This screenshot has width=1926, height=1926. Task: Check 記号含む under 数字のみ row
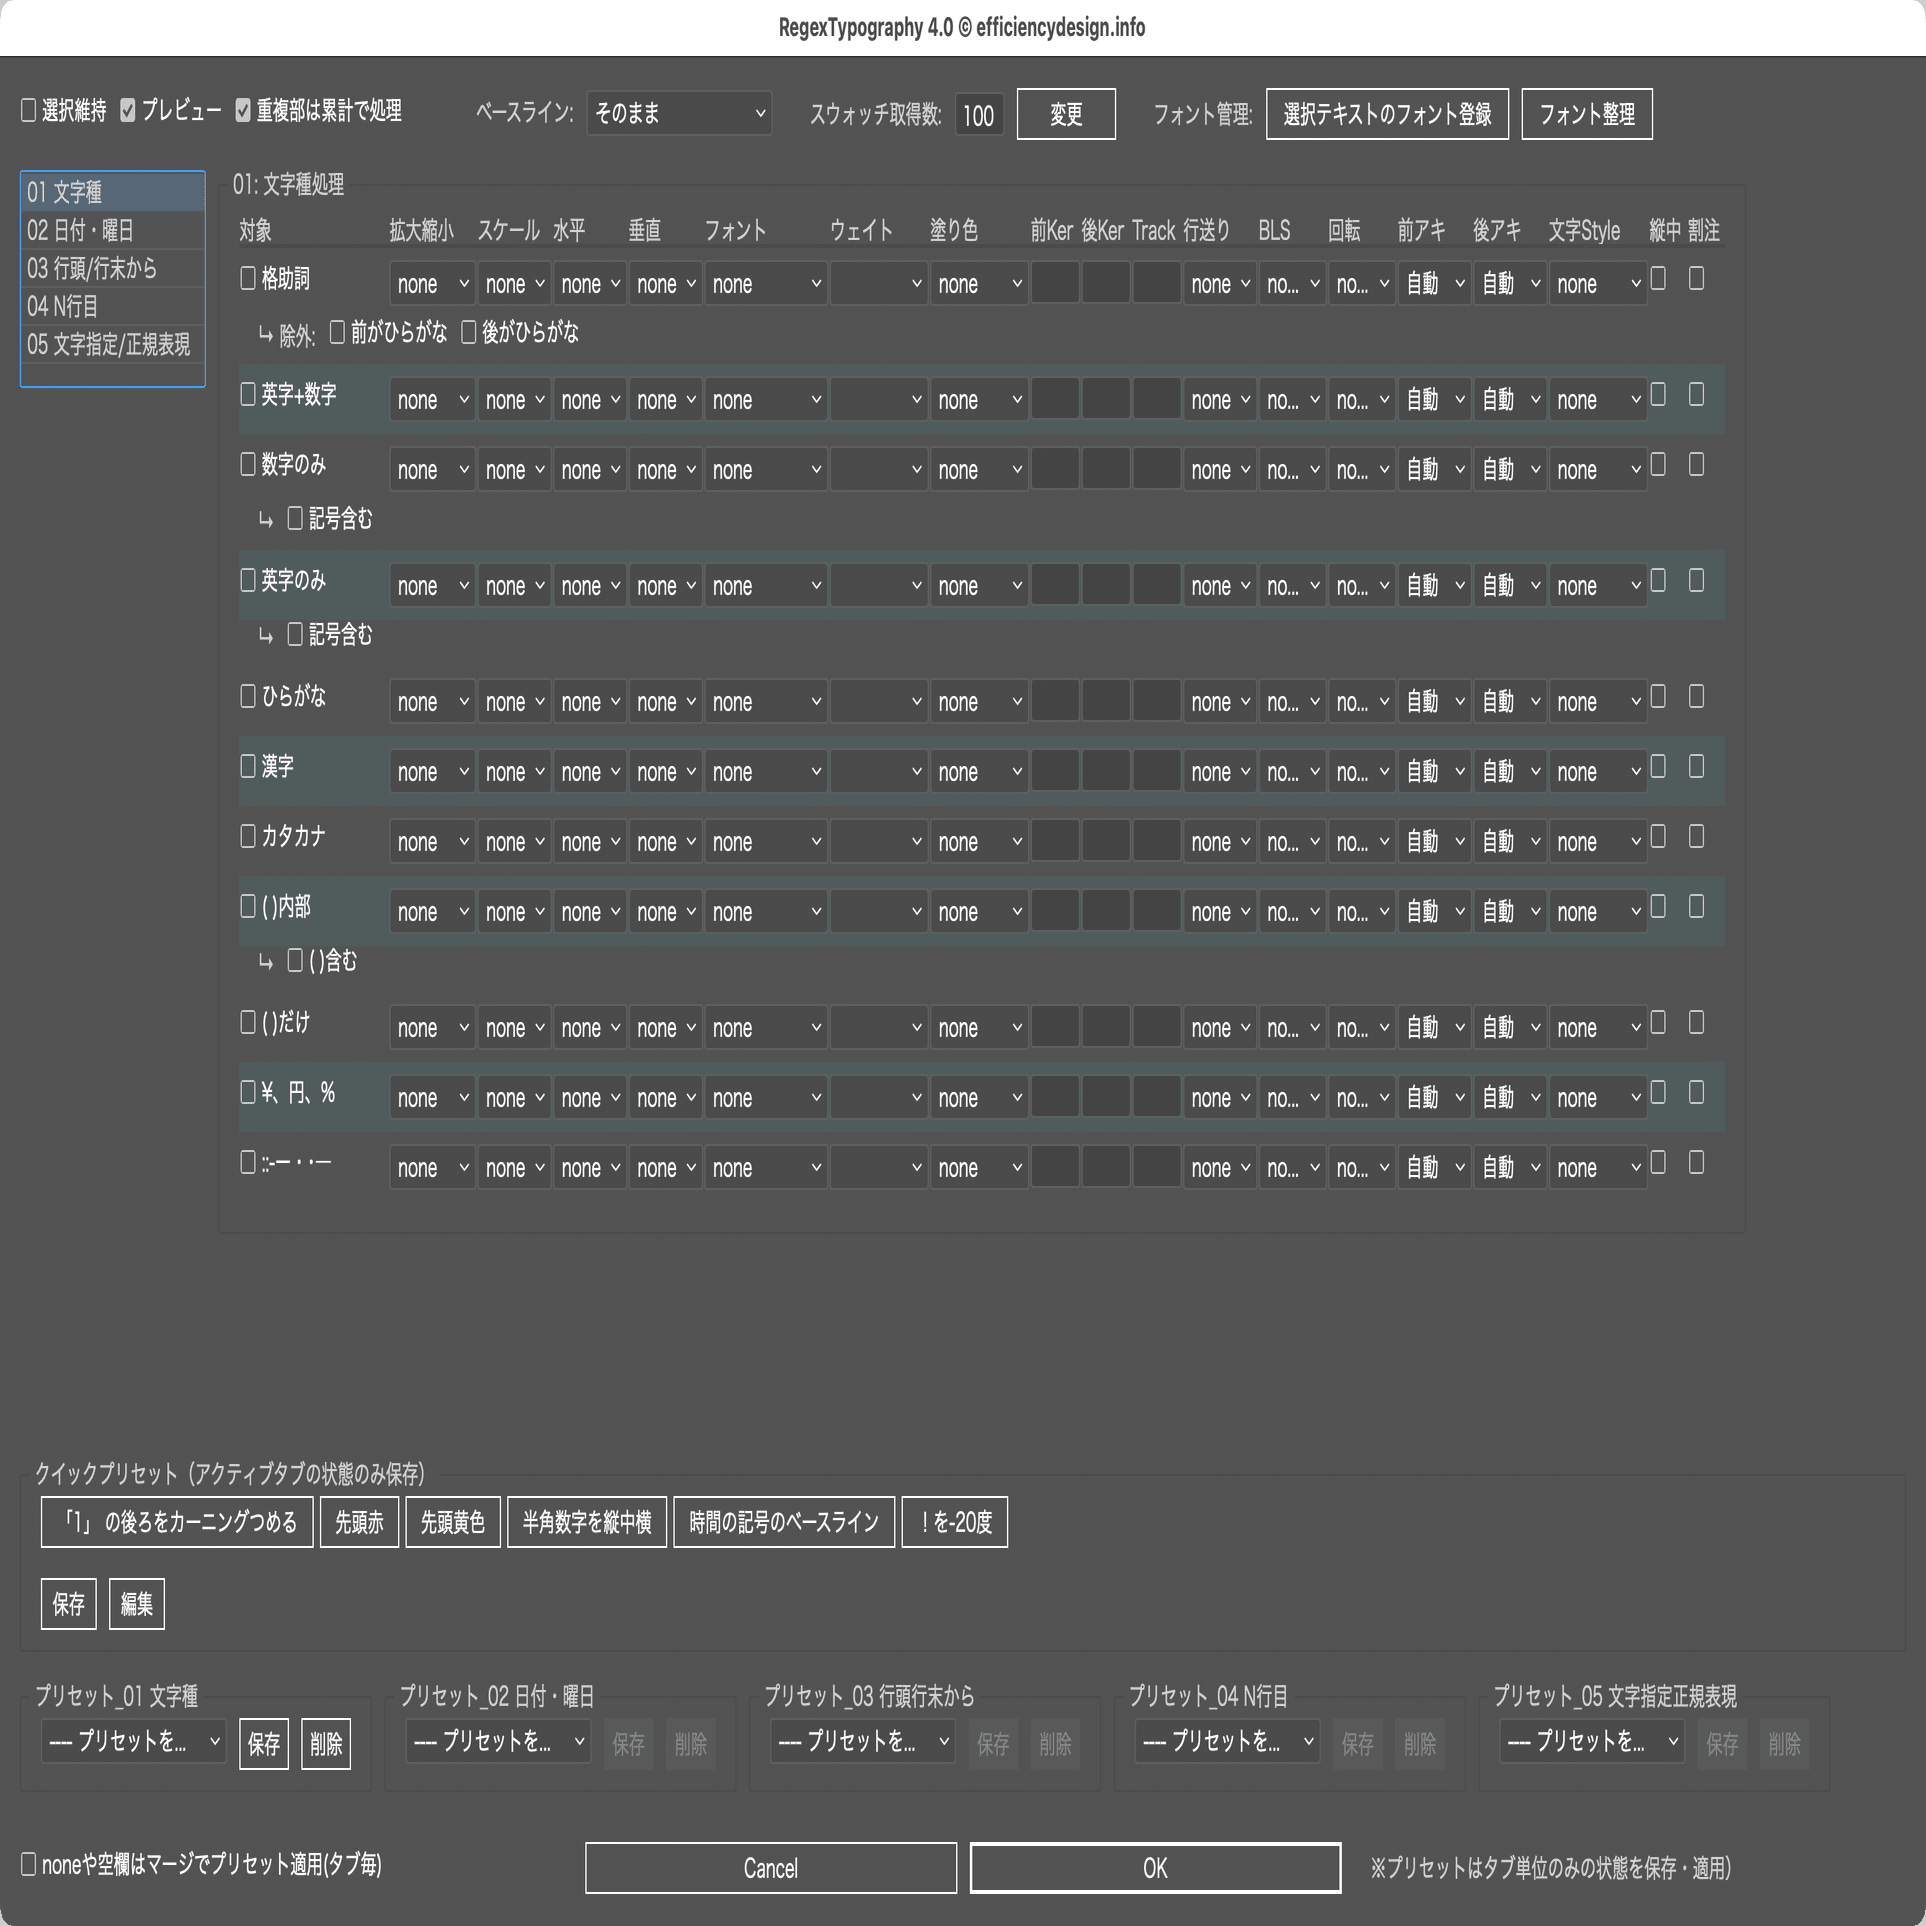(294, 517)
